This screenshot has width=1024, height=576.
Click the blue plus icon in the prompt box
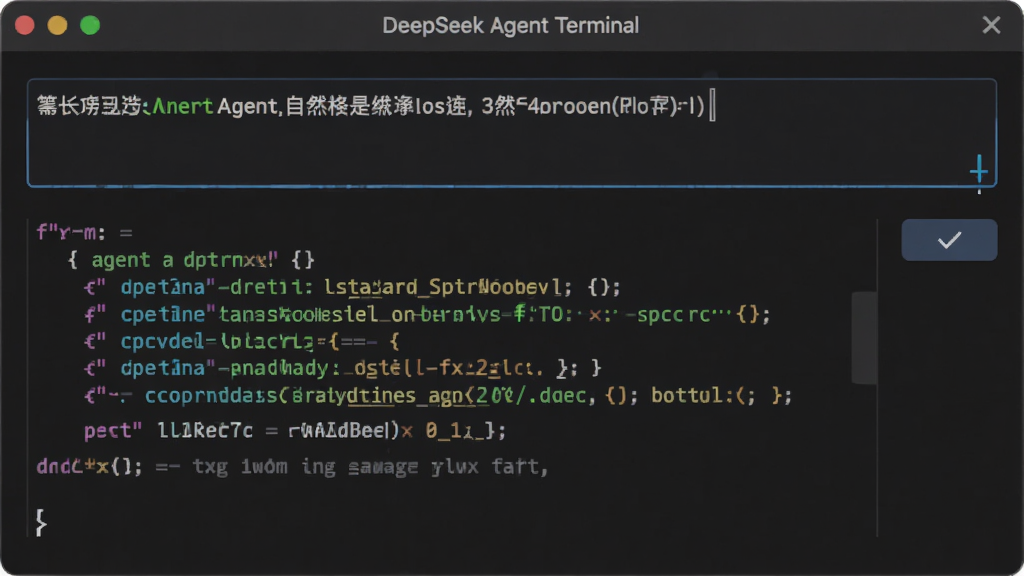pos(978,169)
